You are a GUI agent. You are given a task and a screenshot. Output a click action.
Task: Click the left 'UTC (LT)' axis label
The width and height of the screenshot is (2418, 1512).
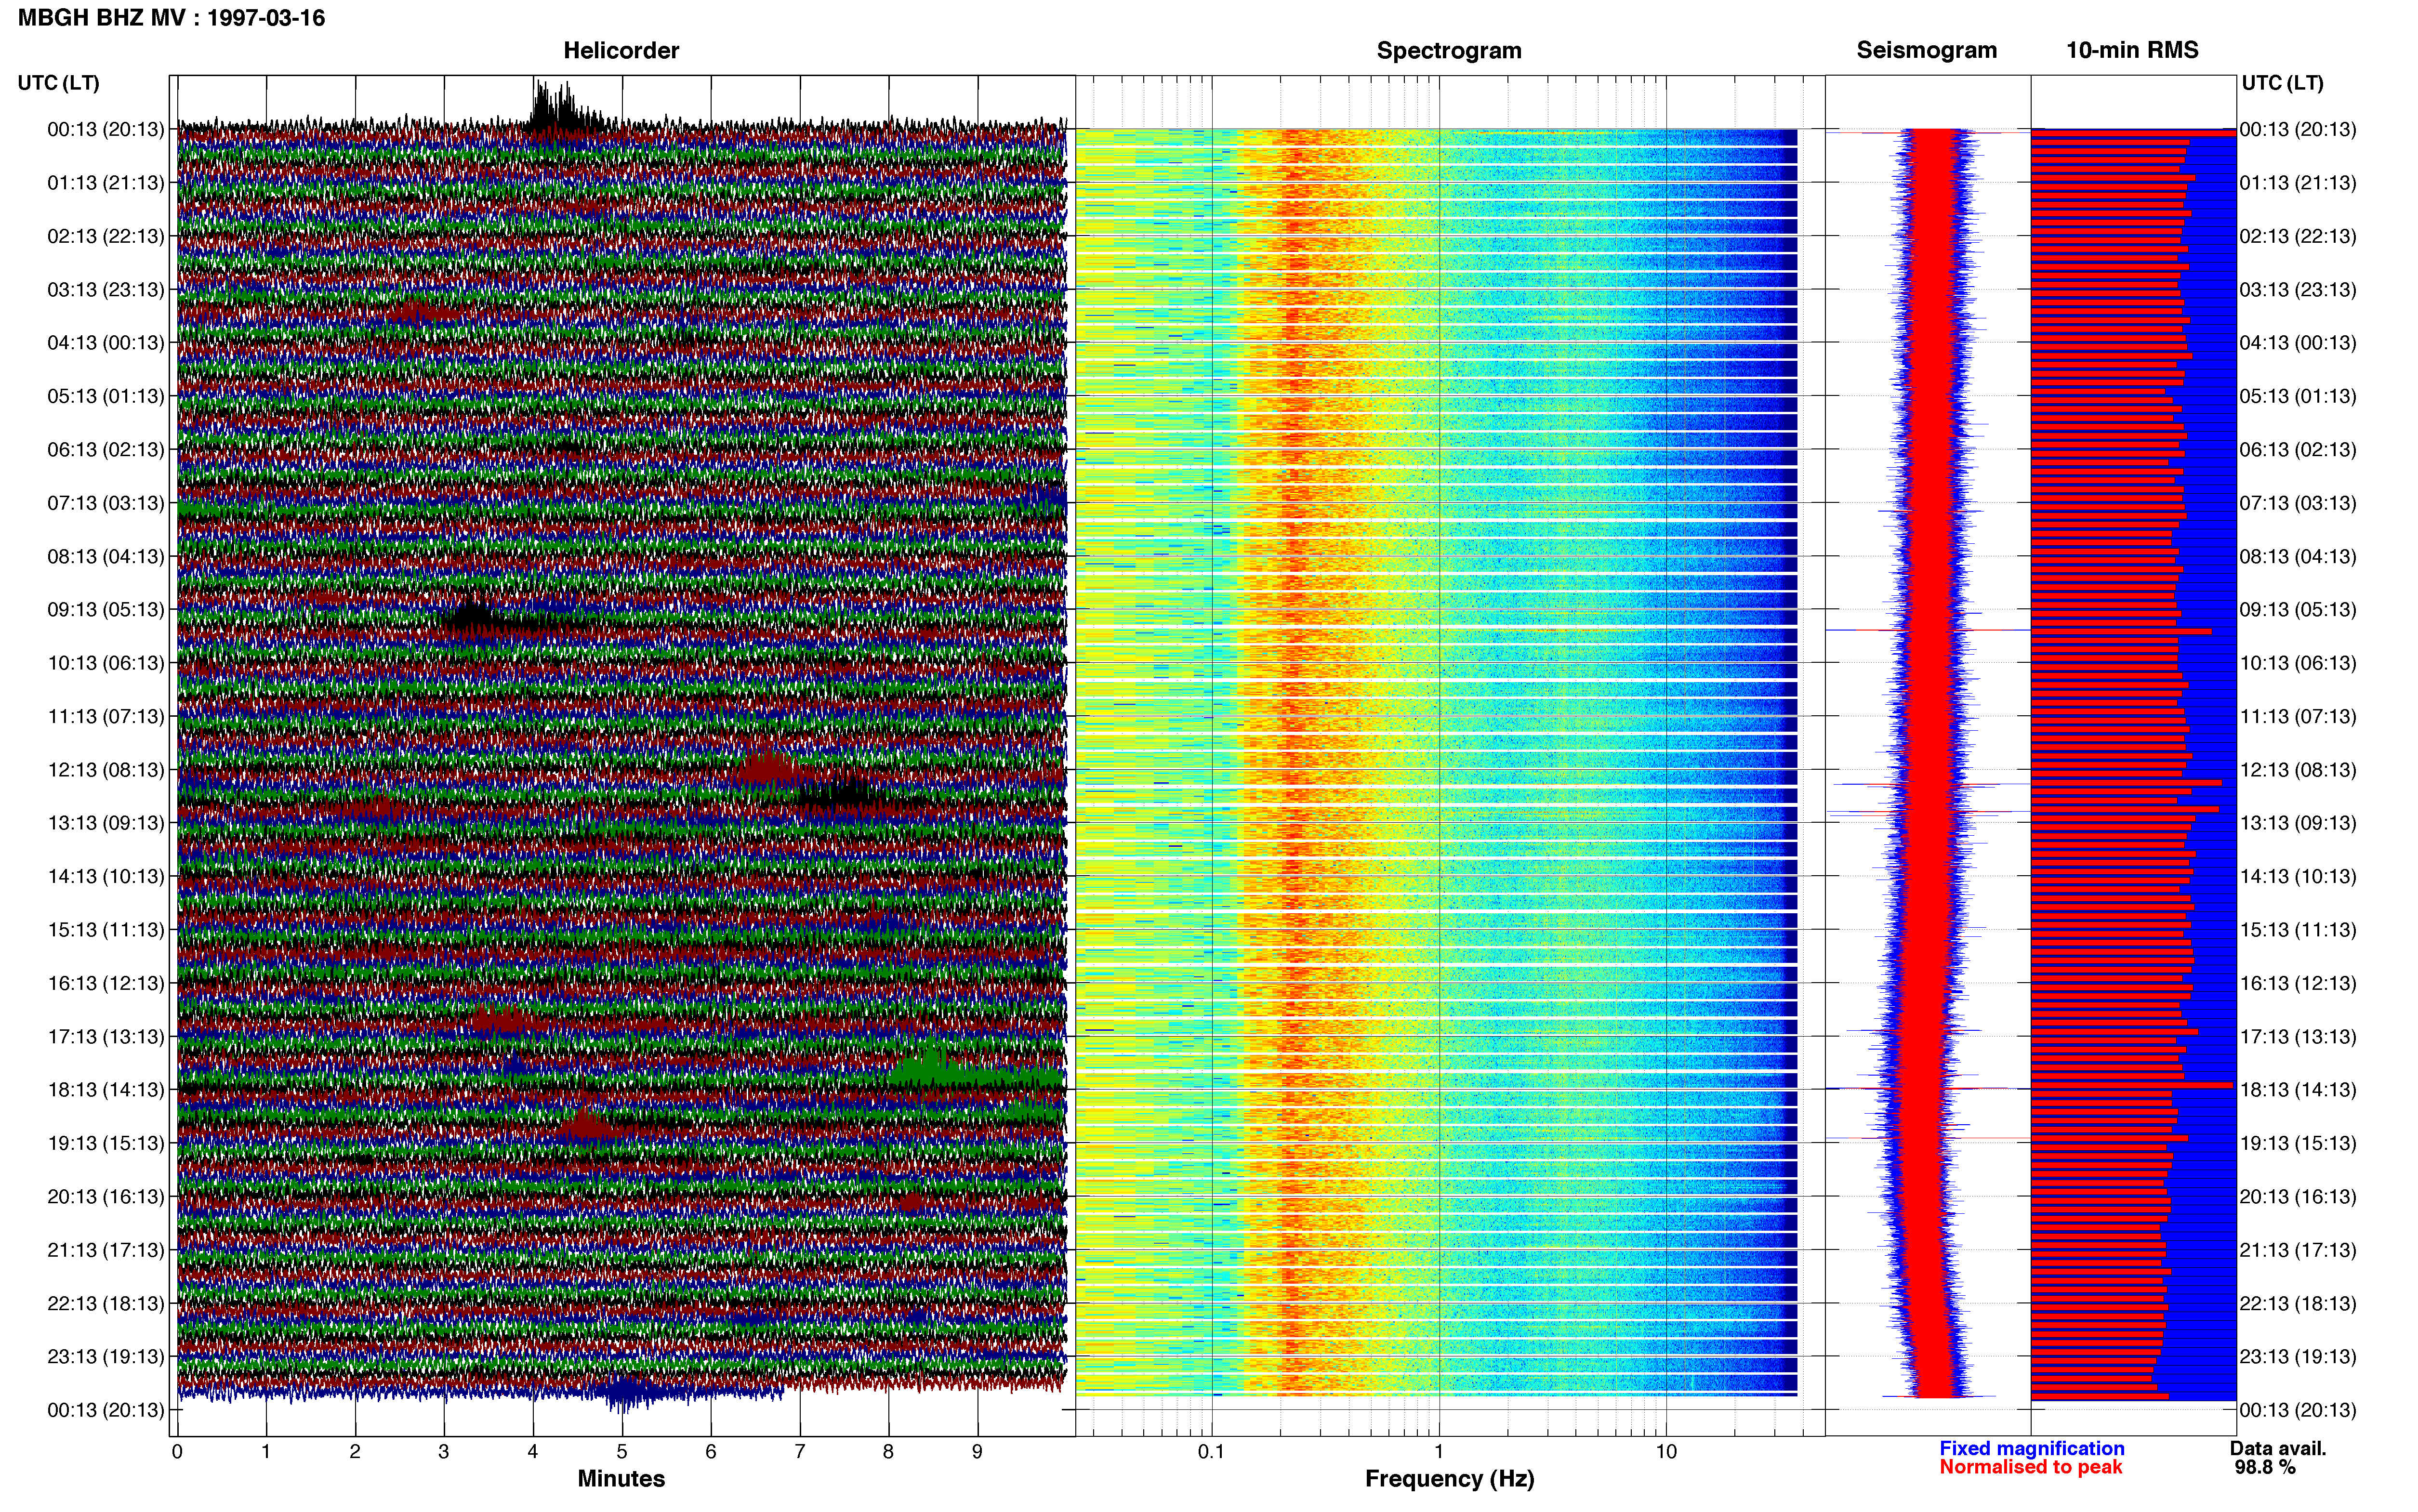point(58,83)
